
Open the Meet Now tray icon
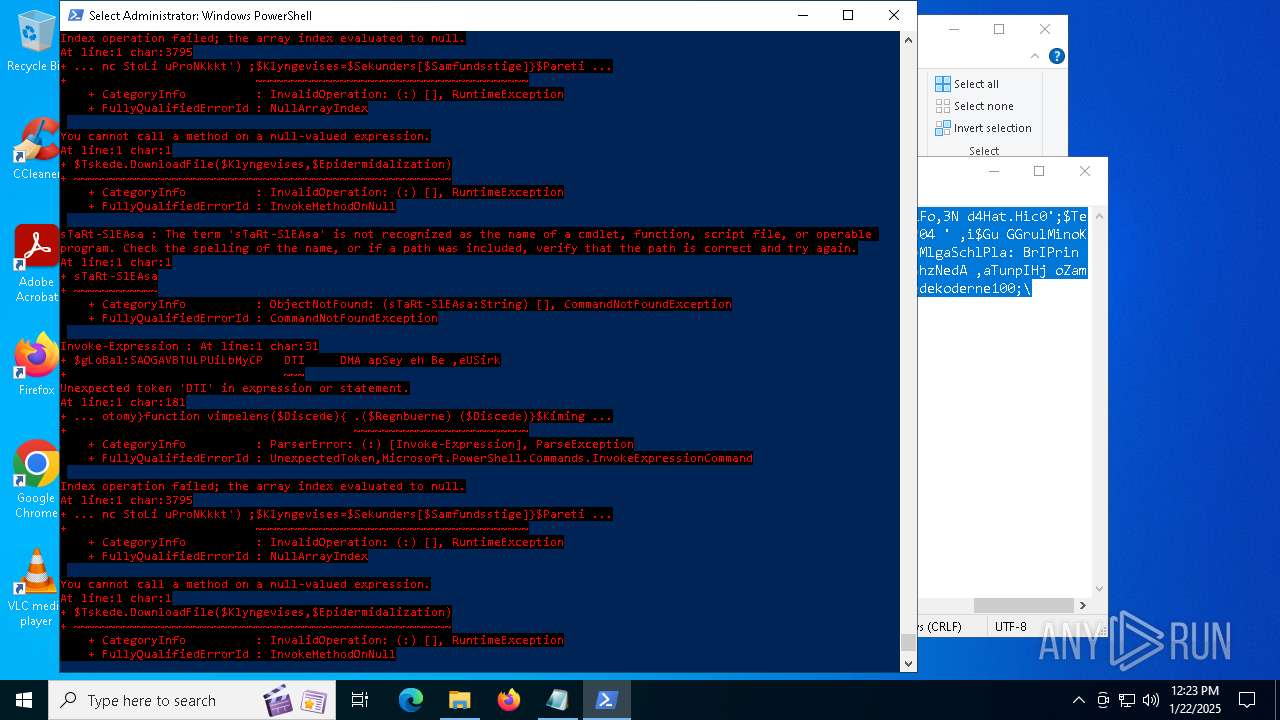tap(1103, 700)
